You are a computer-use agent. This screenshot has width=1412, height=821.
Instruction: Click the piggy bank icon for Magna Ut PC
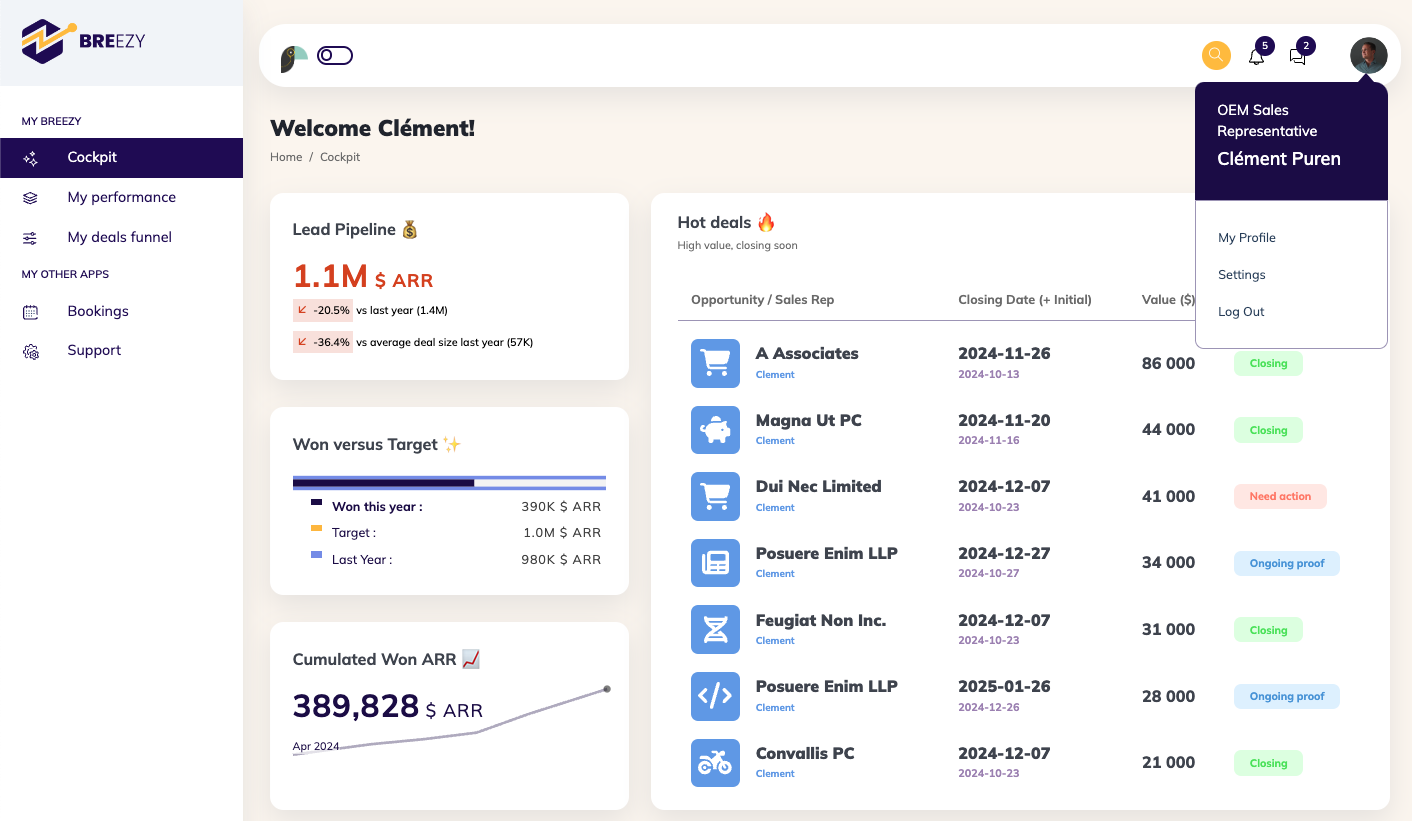[x=715, y=430]
